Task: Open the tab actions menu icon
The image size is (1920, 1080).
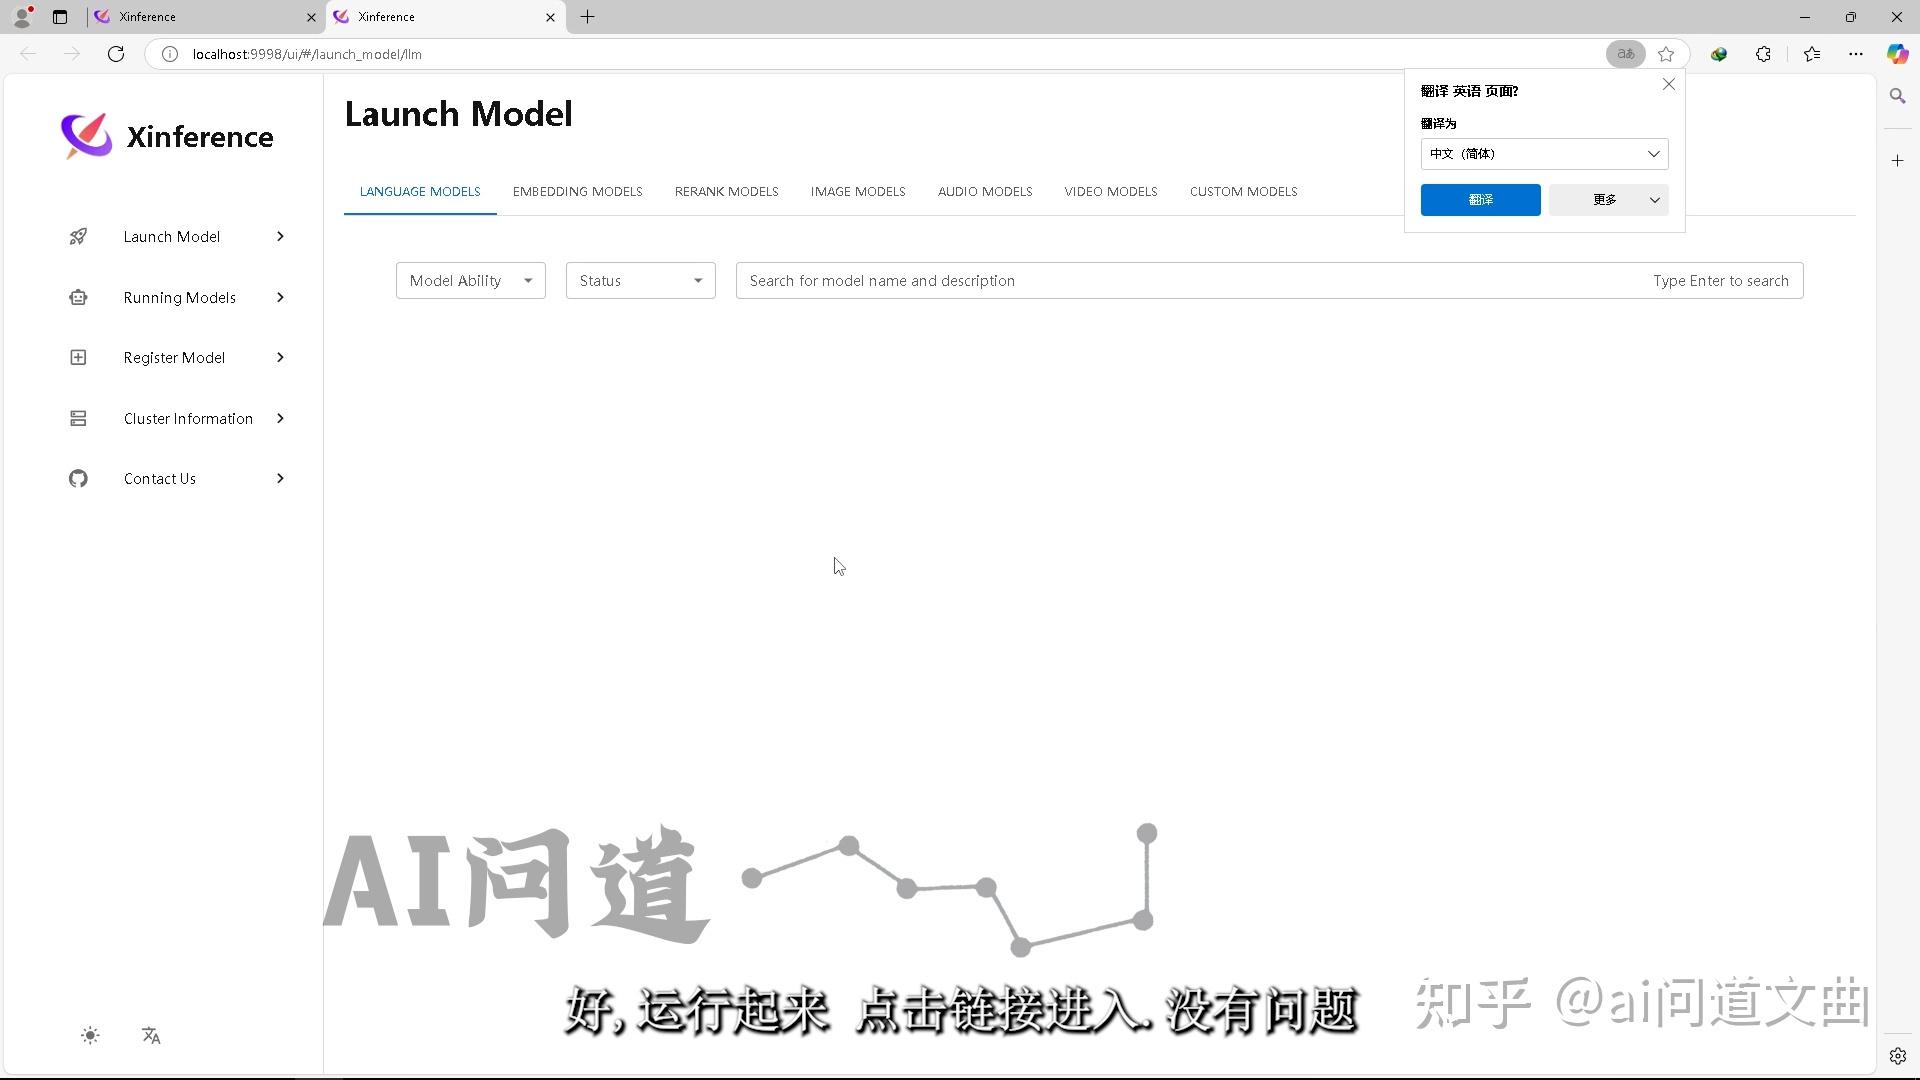Action: (x=60, y=17)
